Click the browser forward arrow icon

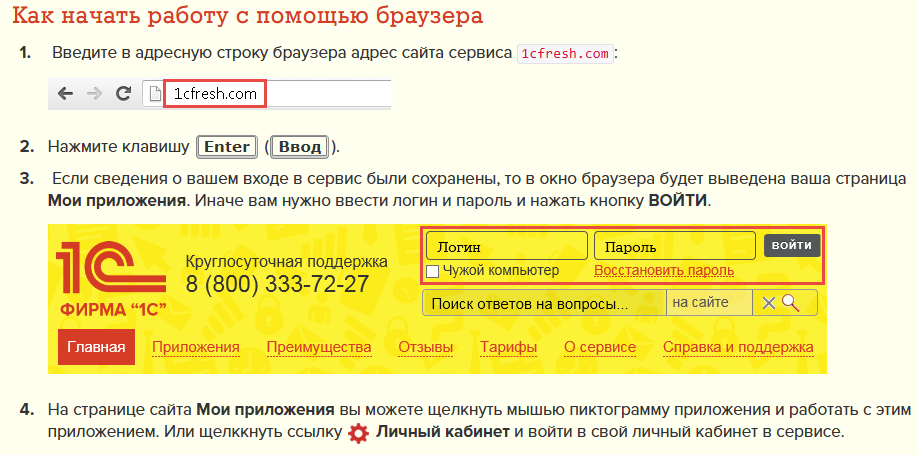pyautogui.click(x=94, y=94)
